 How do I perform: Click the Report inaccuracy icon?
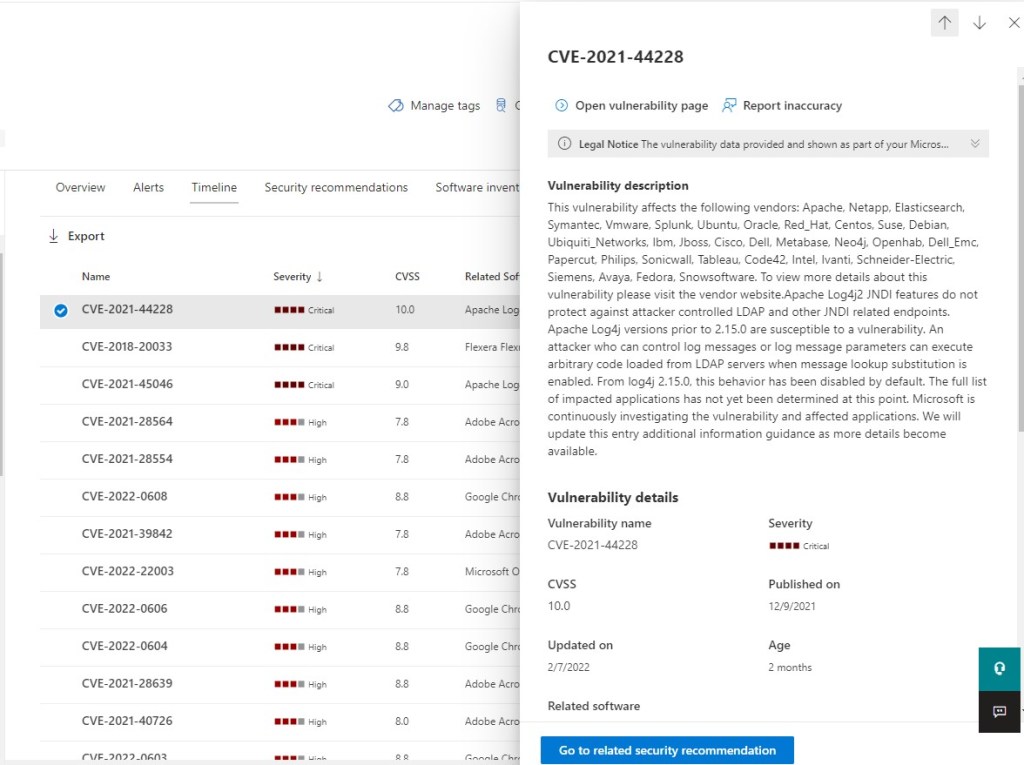point(729,106)
